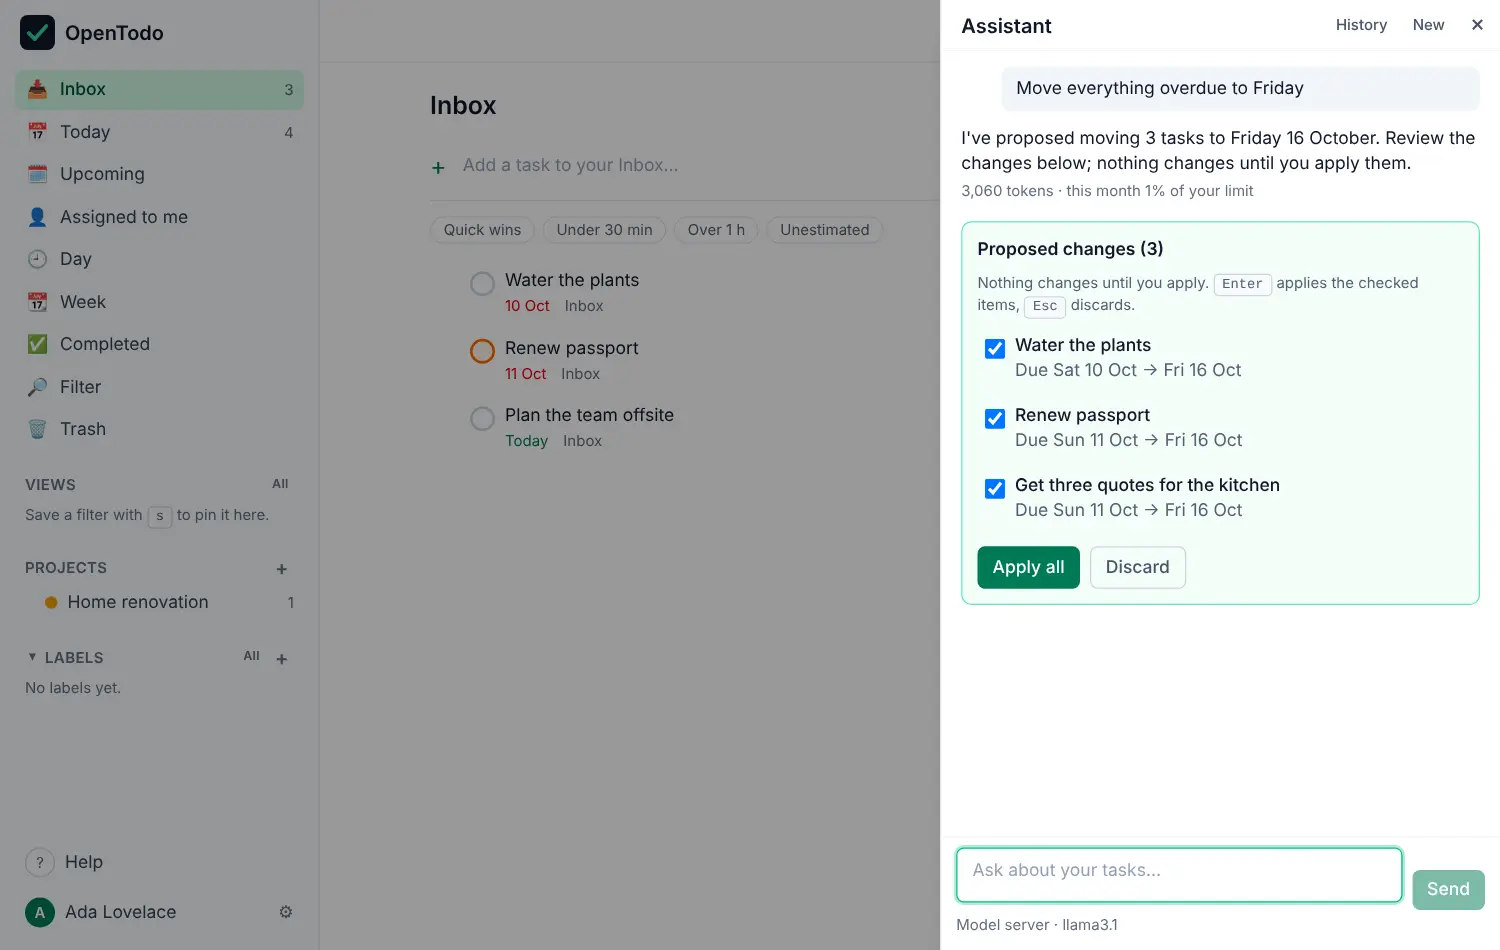Click the Today calendar icon
Image resolution: width=1500 pixels, height=950 pixels.
[37, 132]
